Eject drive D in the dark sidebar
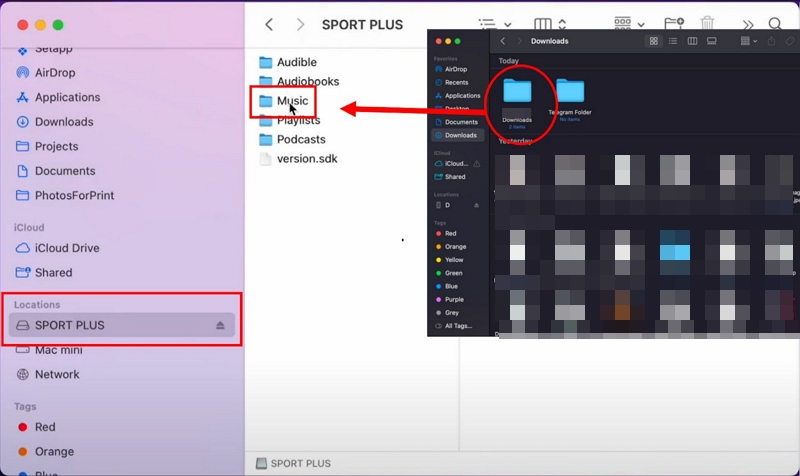Screen dimensions: 800x476 (x=476, y=205)
